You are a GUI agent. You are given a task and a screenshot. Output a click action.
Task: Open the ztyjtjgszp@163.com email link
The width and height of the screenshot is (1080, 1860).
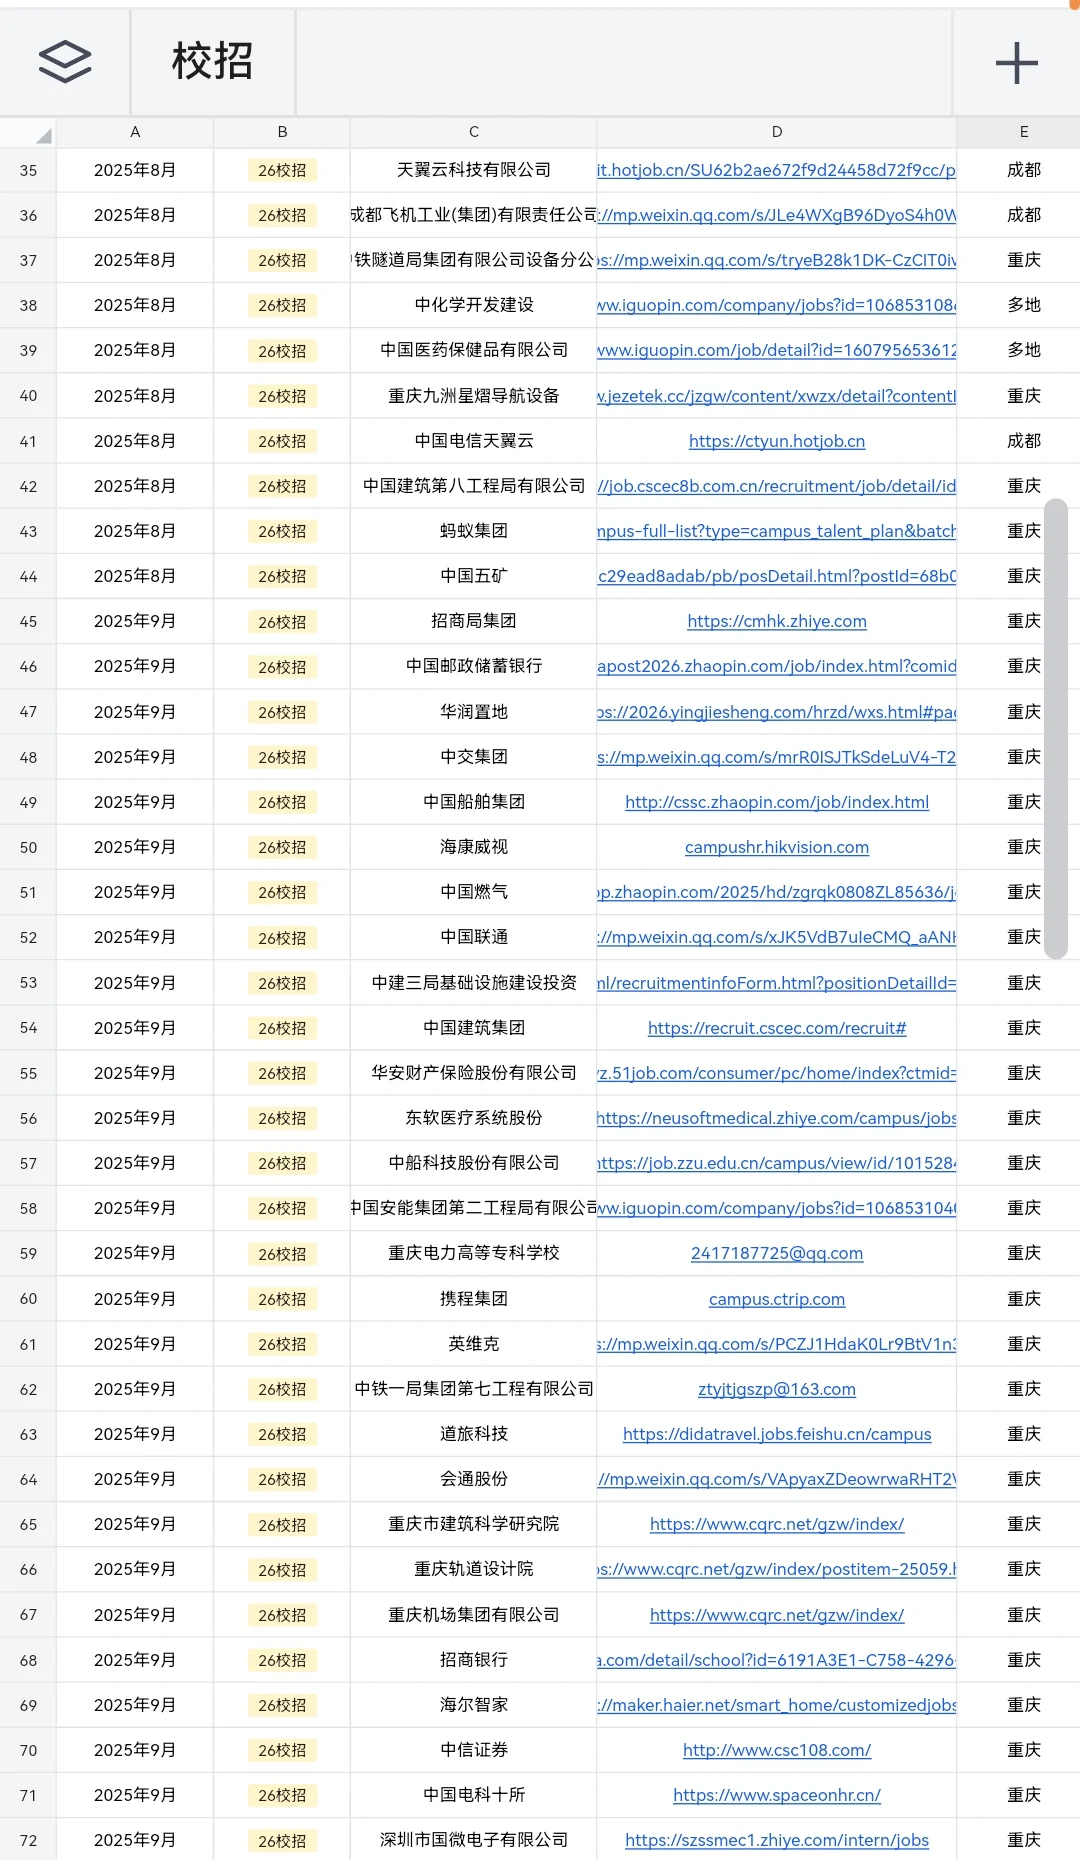point(777,1389)
